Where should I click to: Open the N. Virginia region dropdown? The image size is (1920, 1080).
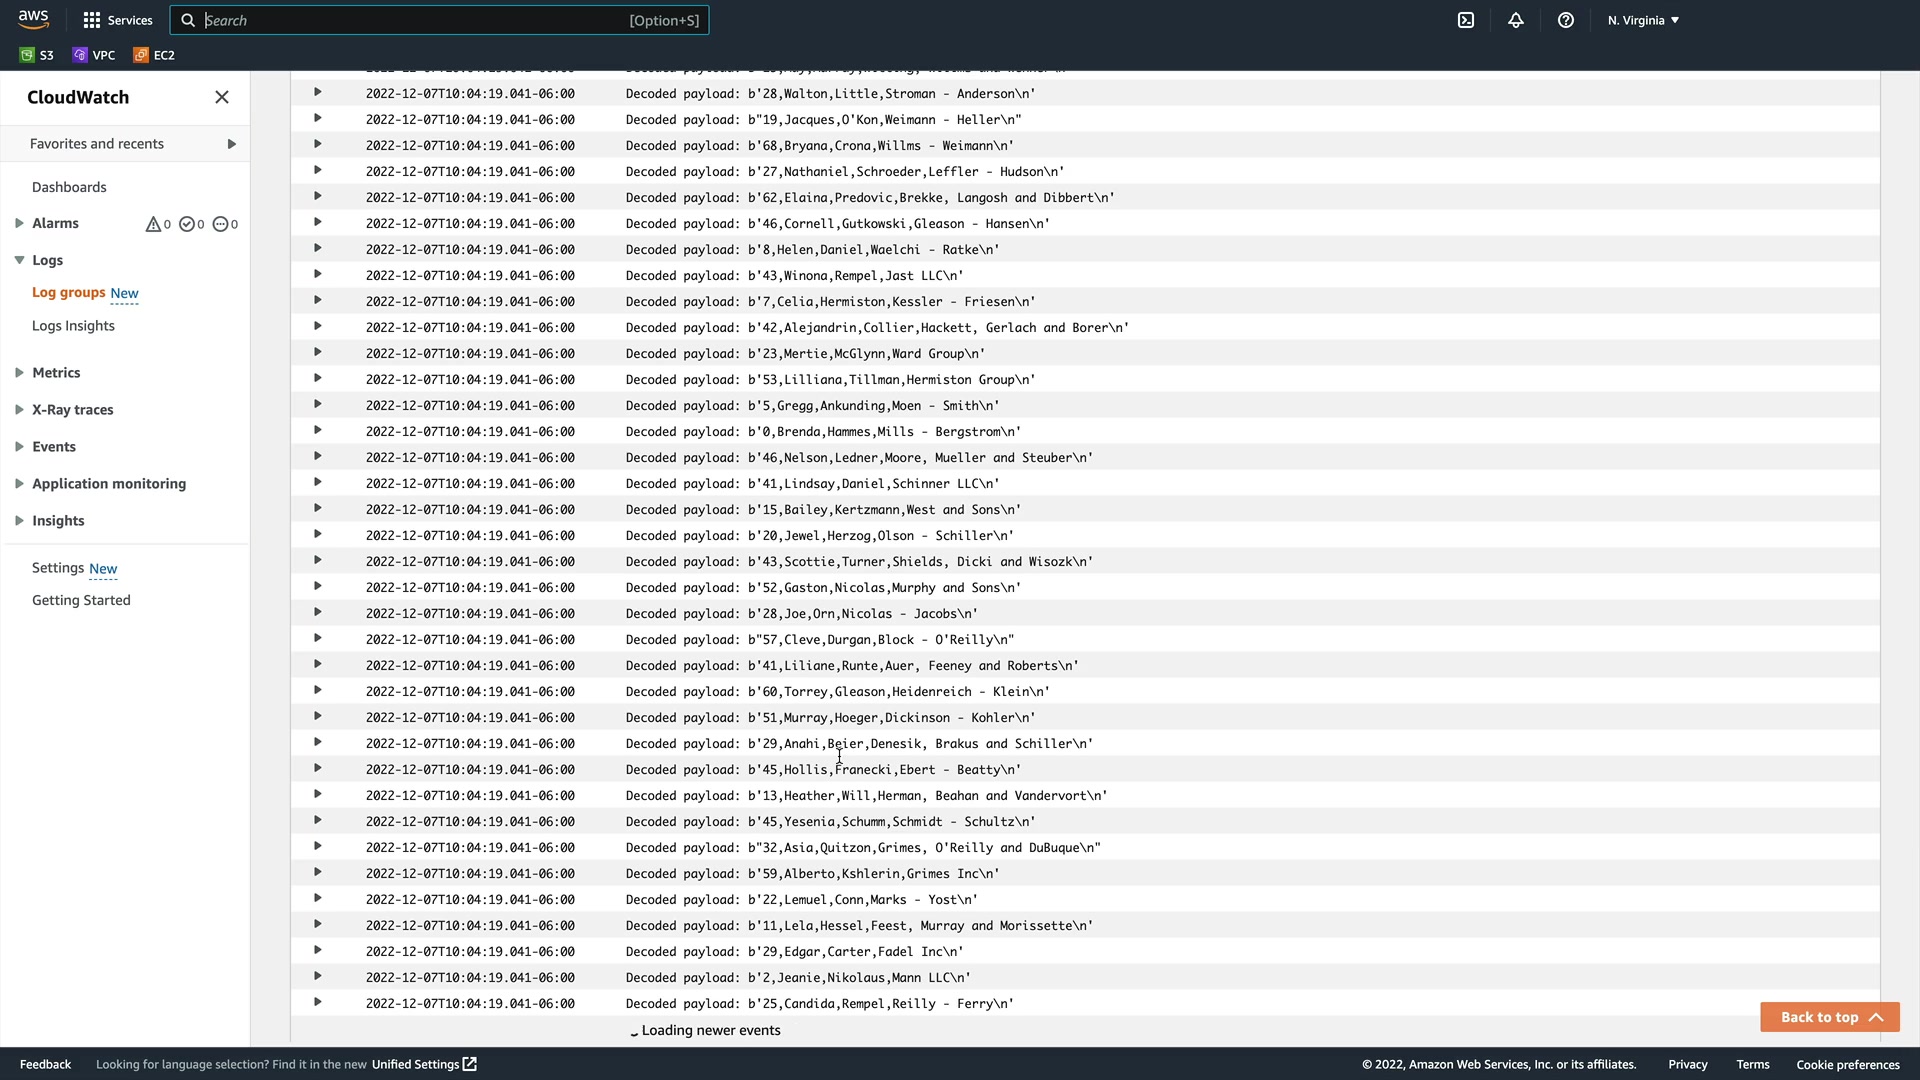pos(1643,20)
